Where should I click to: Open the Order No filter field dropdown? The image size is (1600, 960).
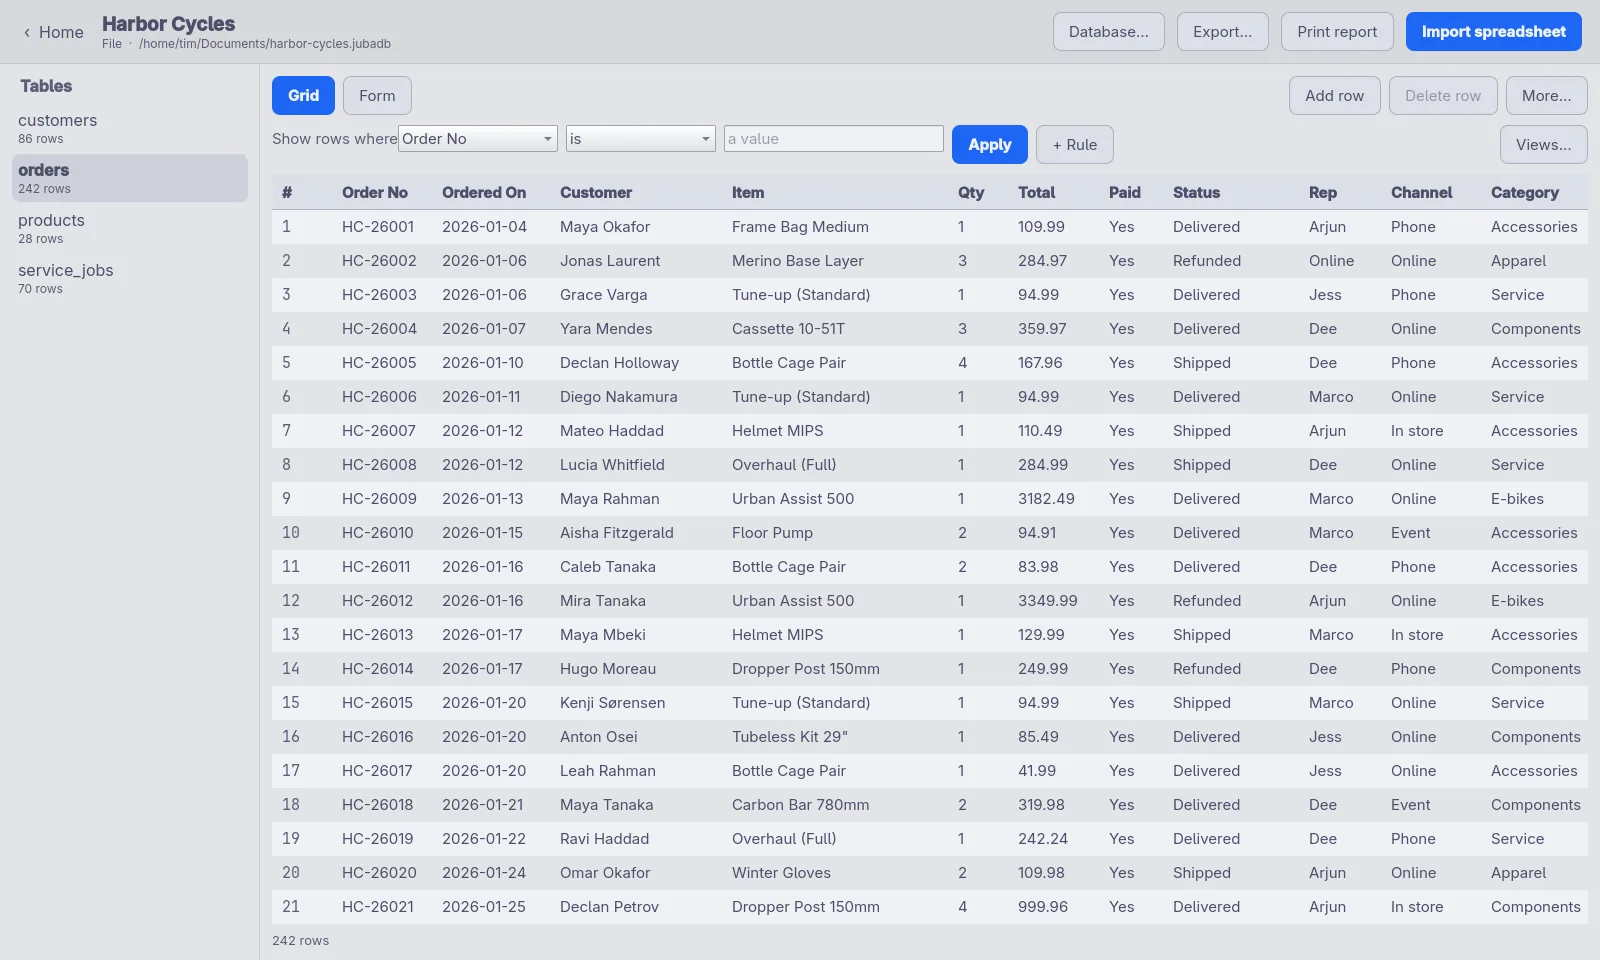point(478,139)
